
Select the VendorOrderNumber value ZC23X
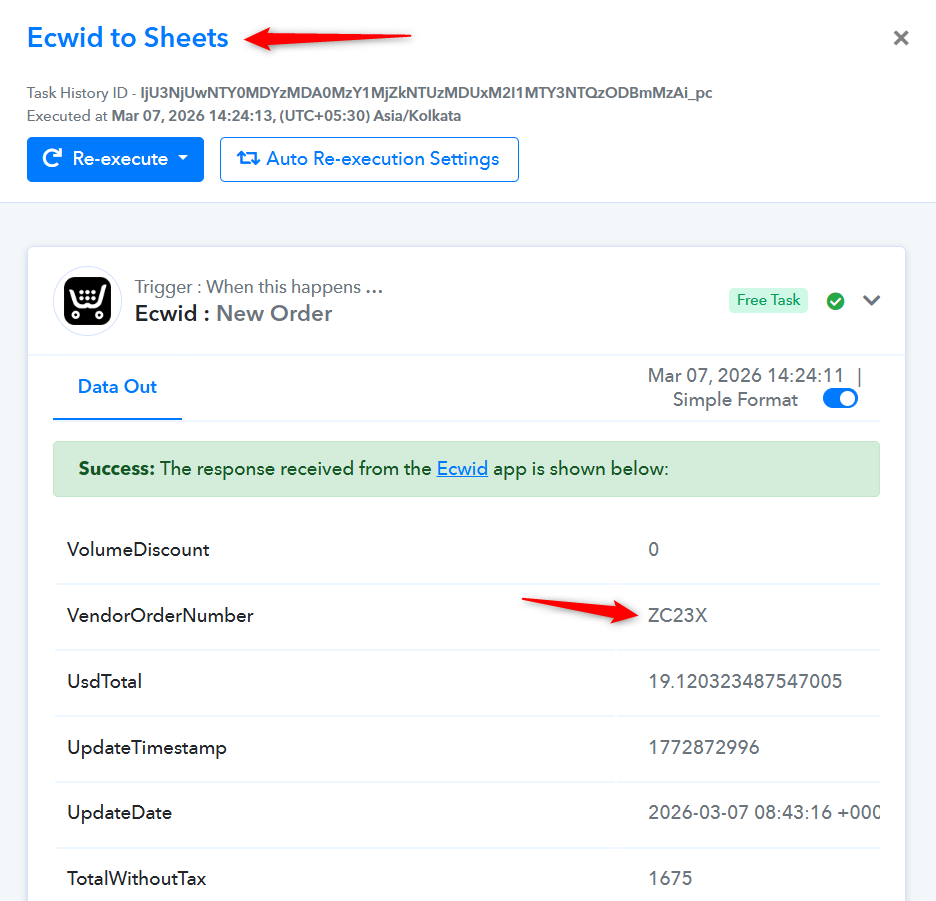[677, 616]
